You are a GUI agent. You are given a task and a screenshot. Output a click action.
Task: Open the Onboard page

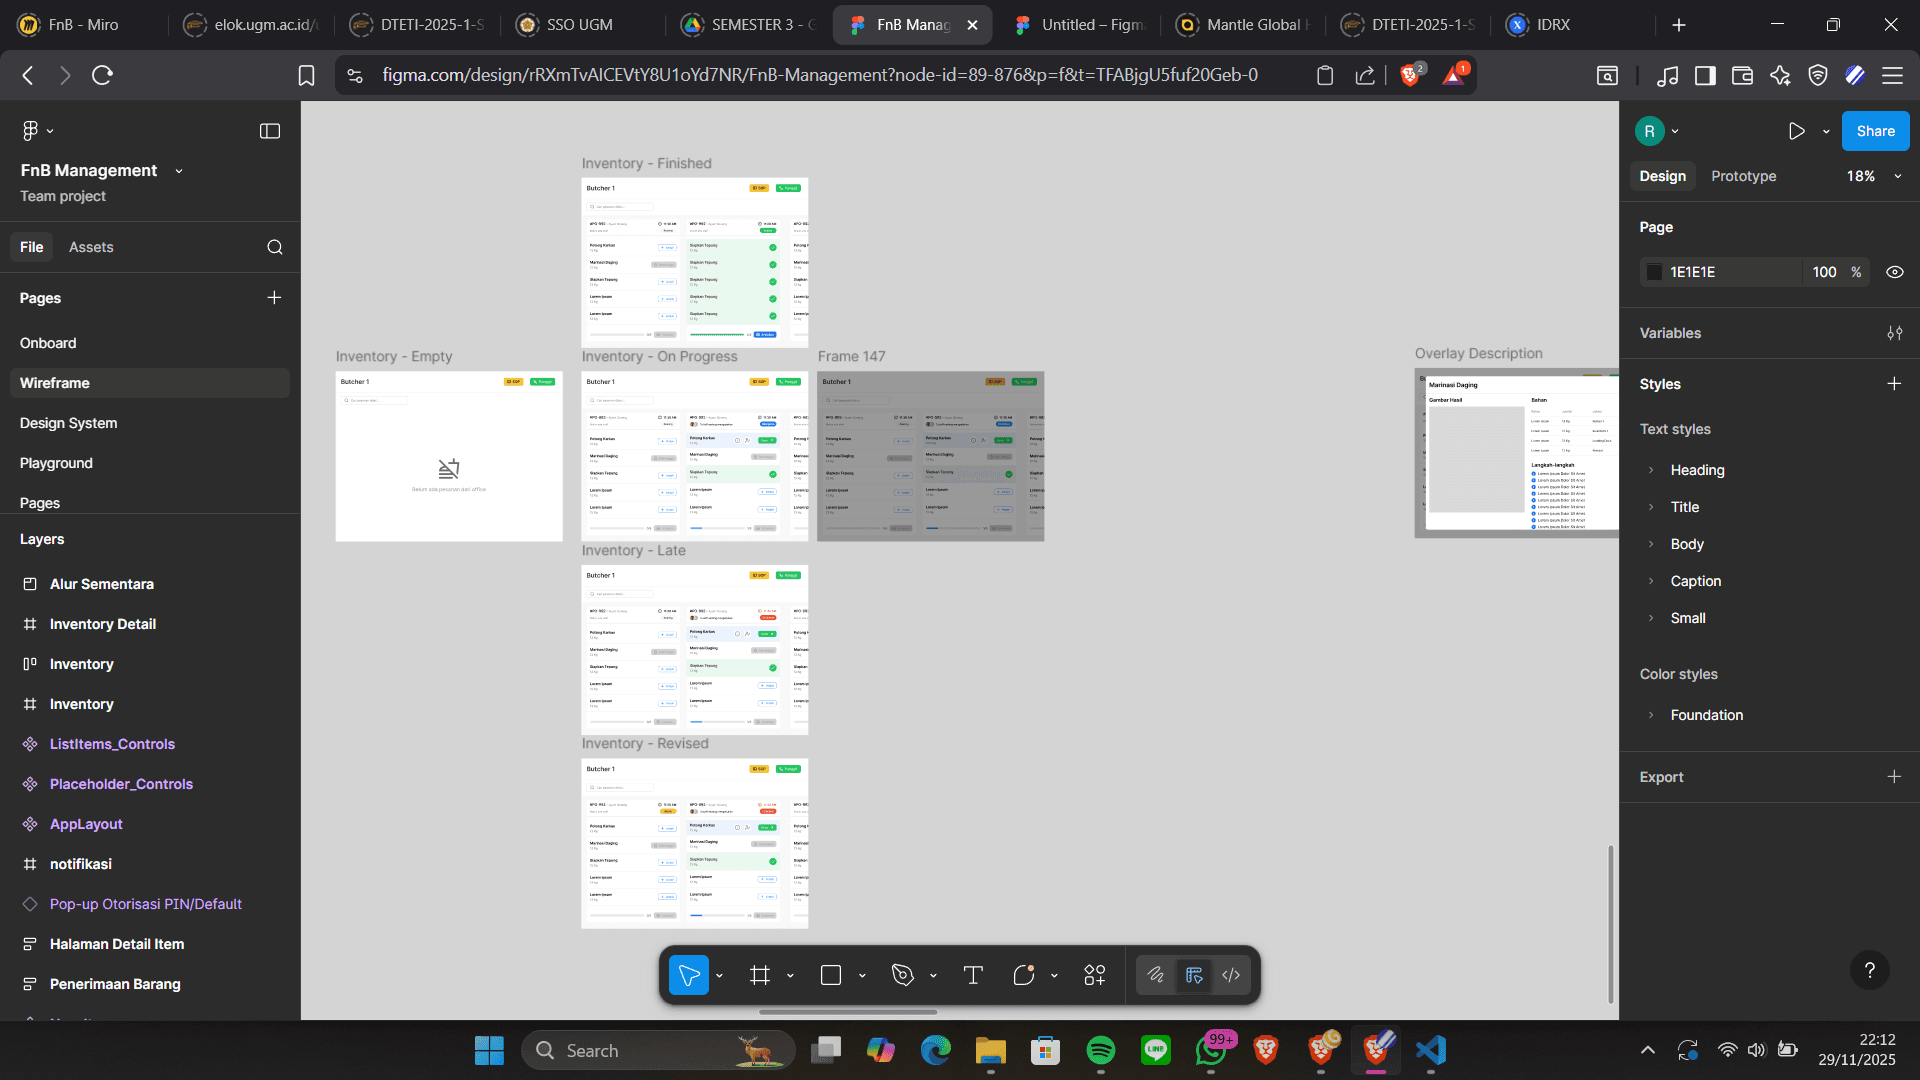coord(150,343)
